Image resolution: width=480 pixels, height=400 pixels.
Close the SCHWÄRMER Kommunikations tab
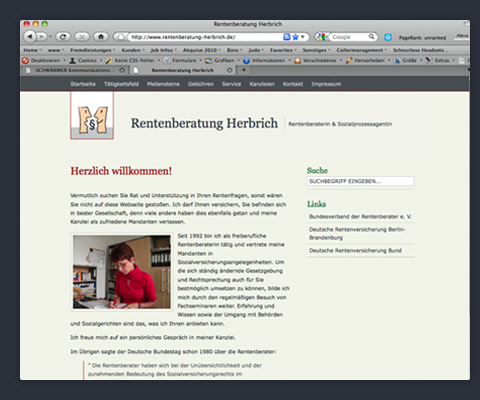click(122, 70)
